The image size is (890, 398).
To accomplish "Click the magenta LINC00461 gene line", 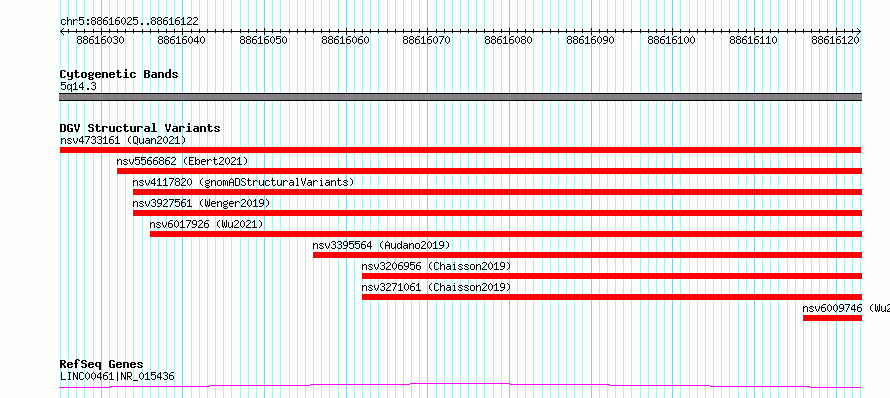I will pyautogui.click(x=460, y=386).
